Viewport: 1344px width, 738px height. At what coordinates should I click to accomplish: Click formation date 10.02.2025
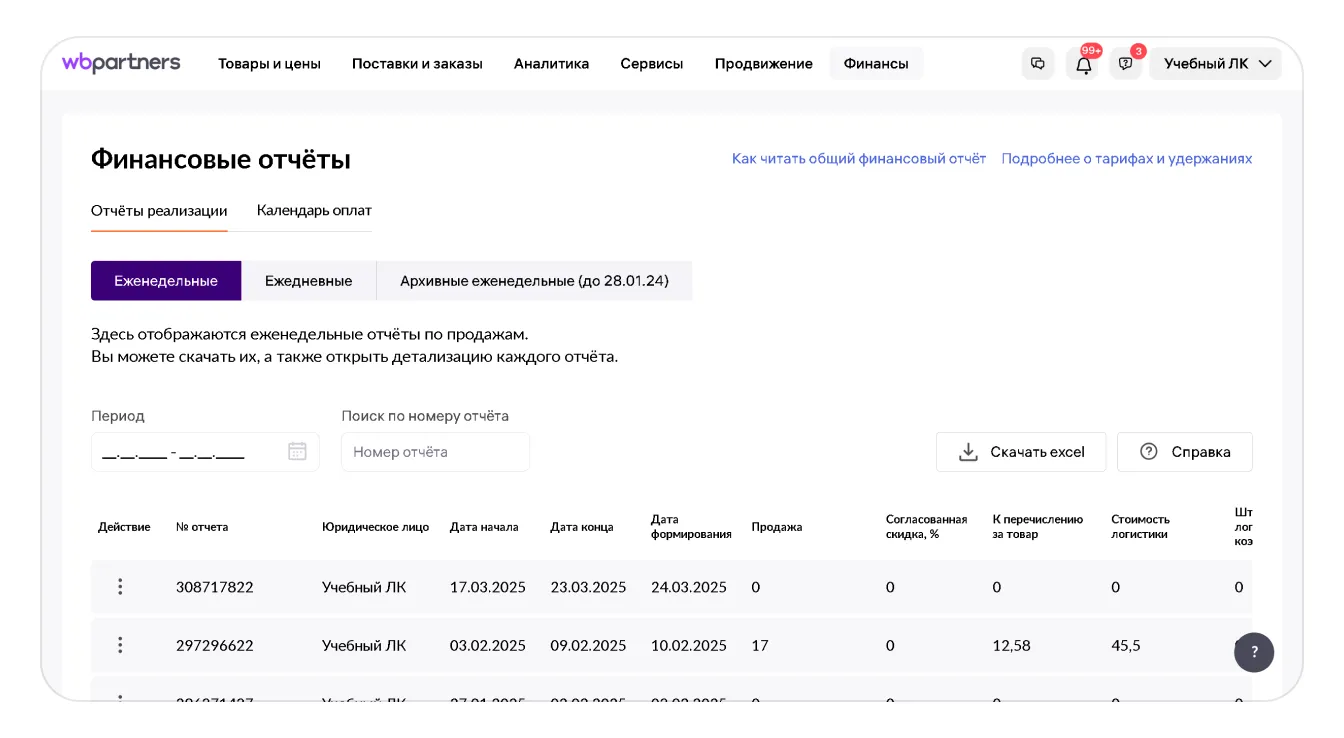[x=689, y=645]
